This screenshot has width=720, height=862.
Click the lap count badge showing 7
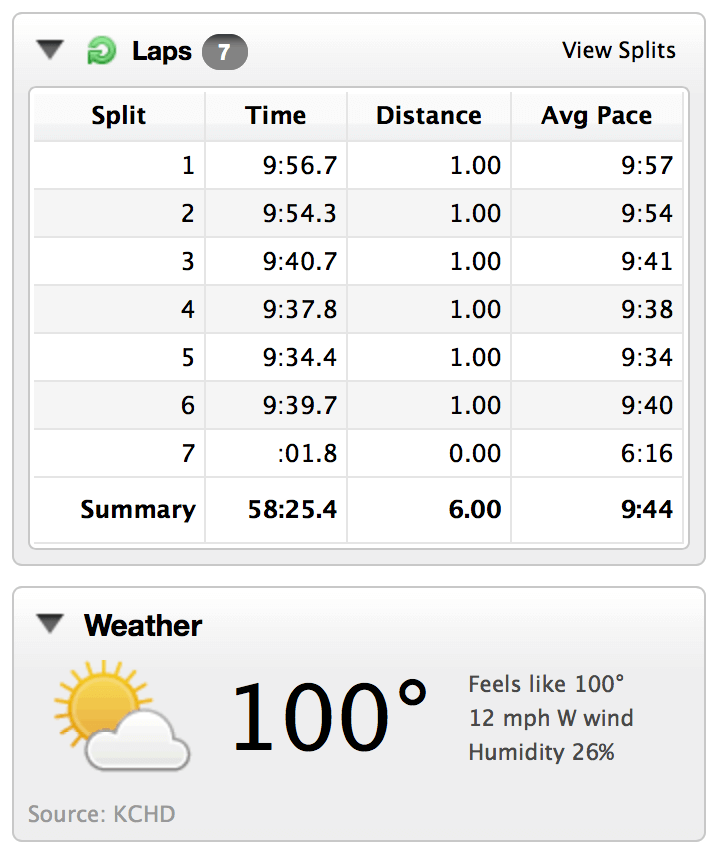225,52
